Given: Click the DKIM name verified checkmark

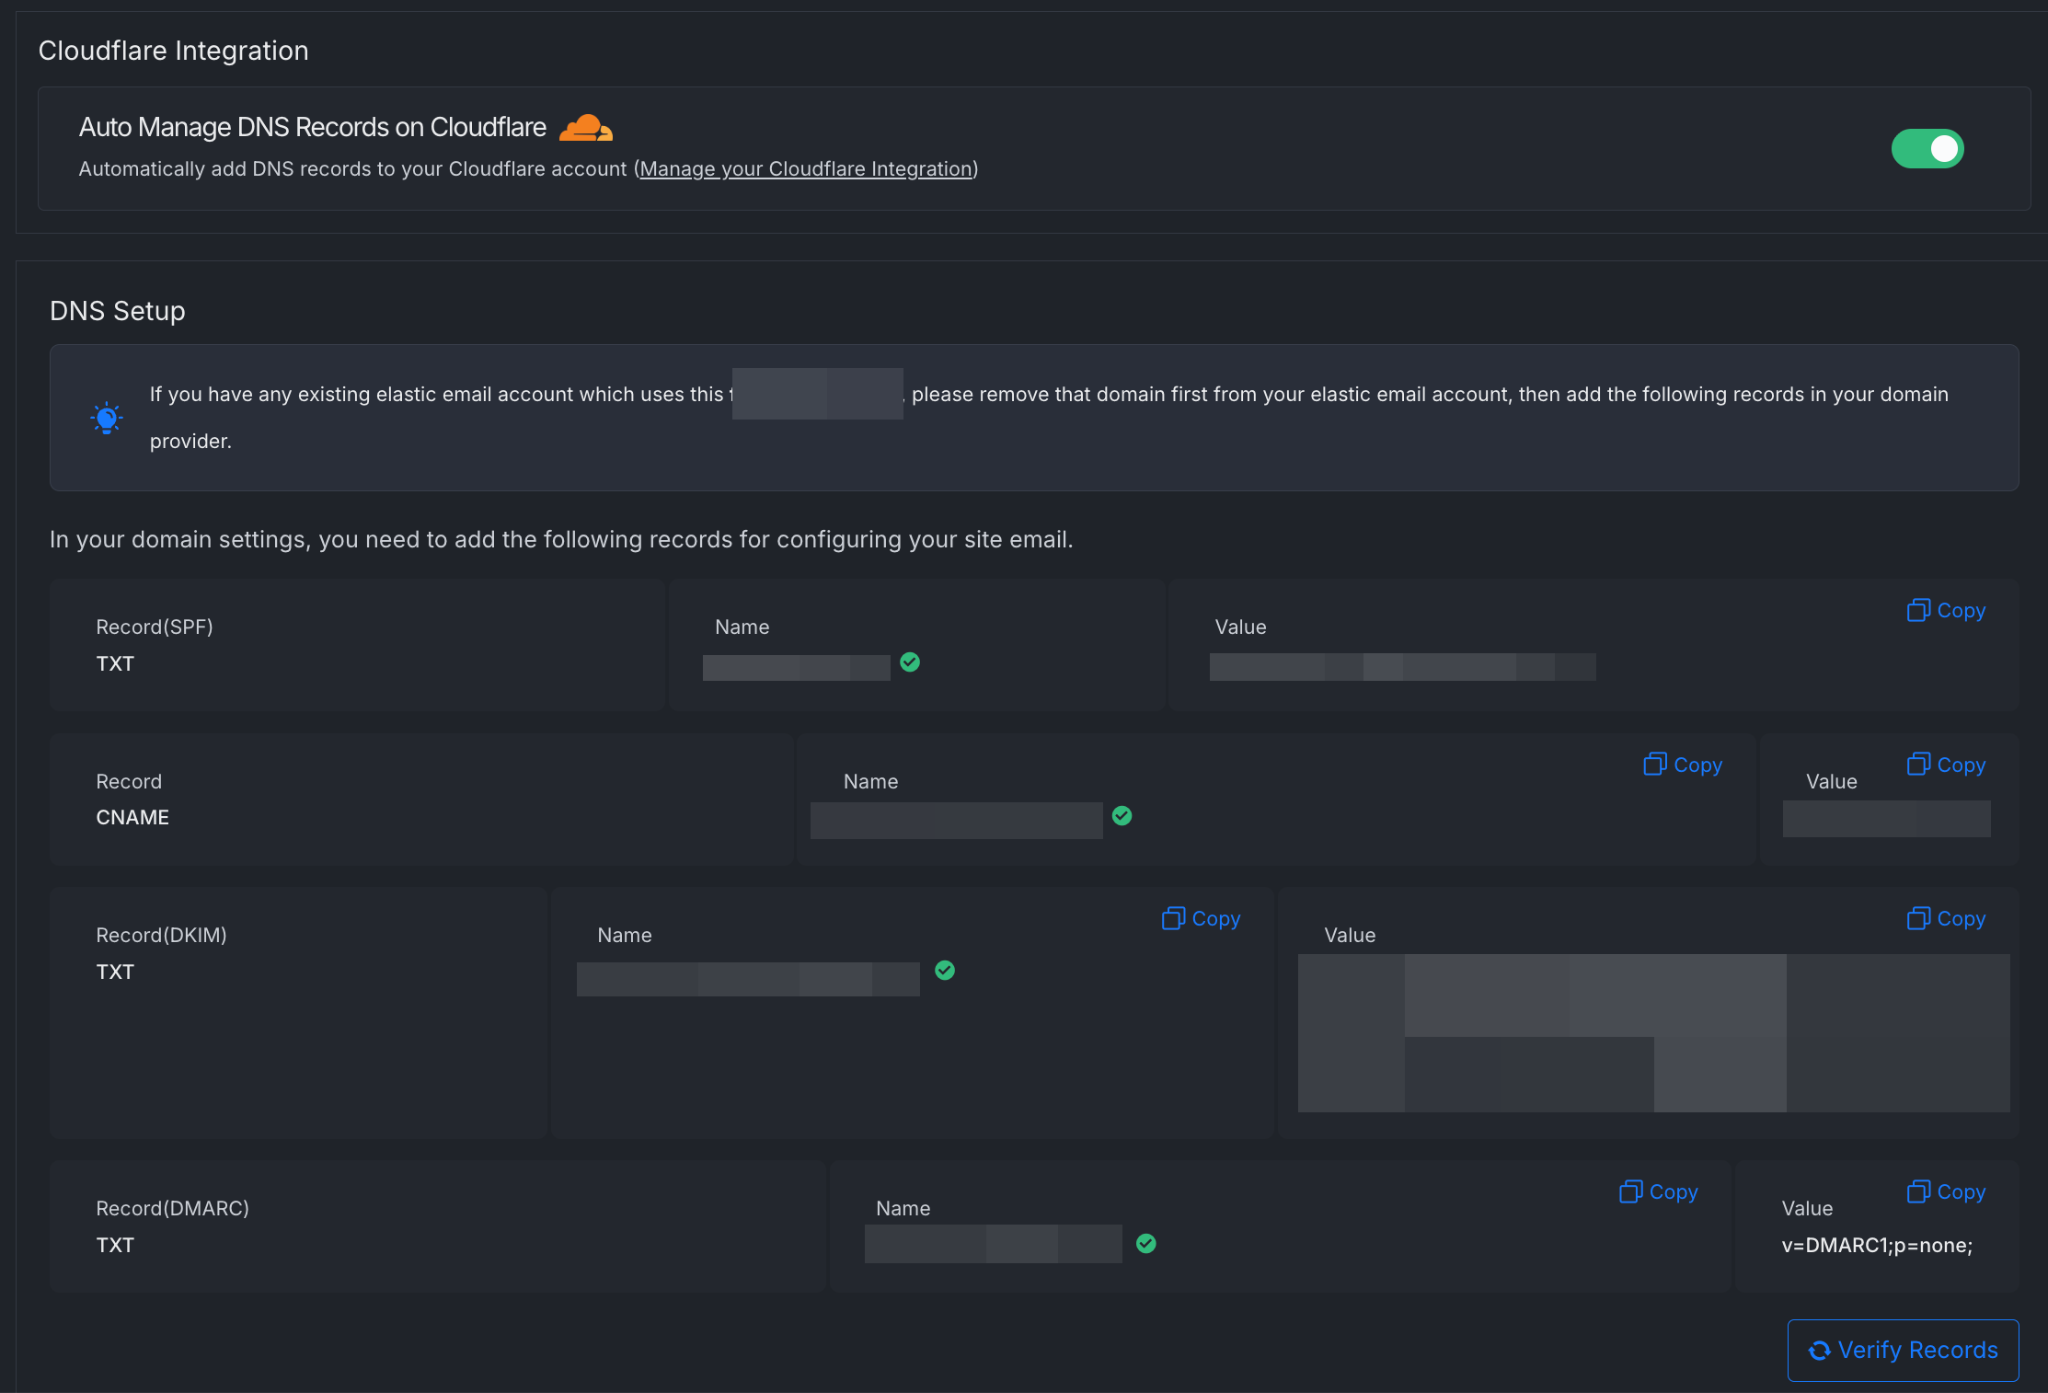Looking at the screenshot, I should point(945,970).
